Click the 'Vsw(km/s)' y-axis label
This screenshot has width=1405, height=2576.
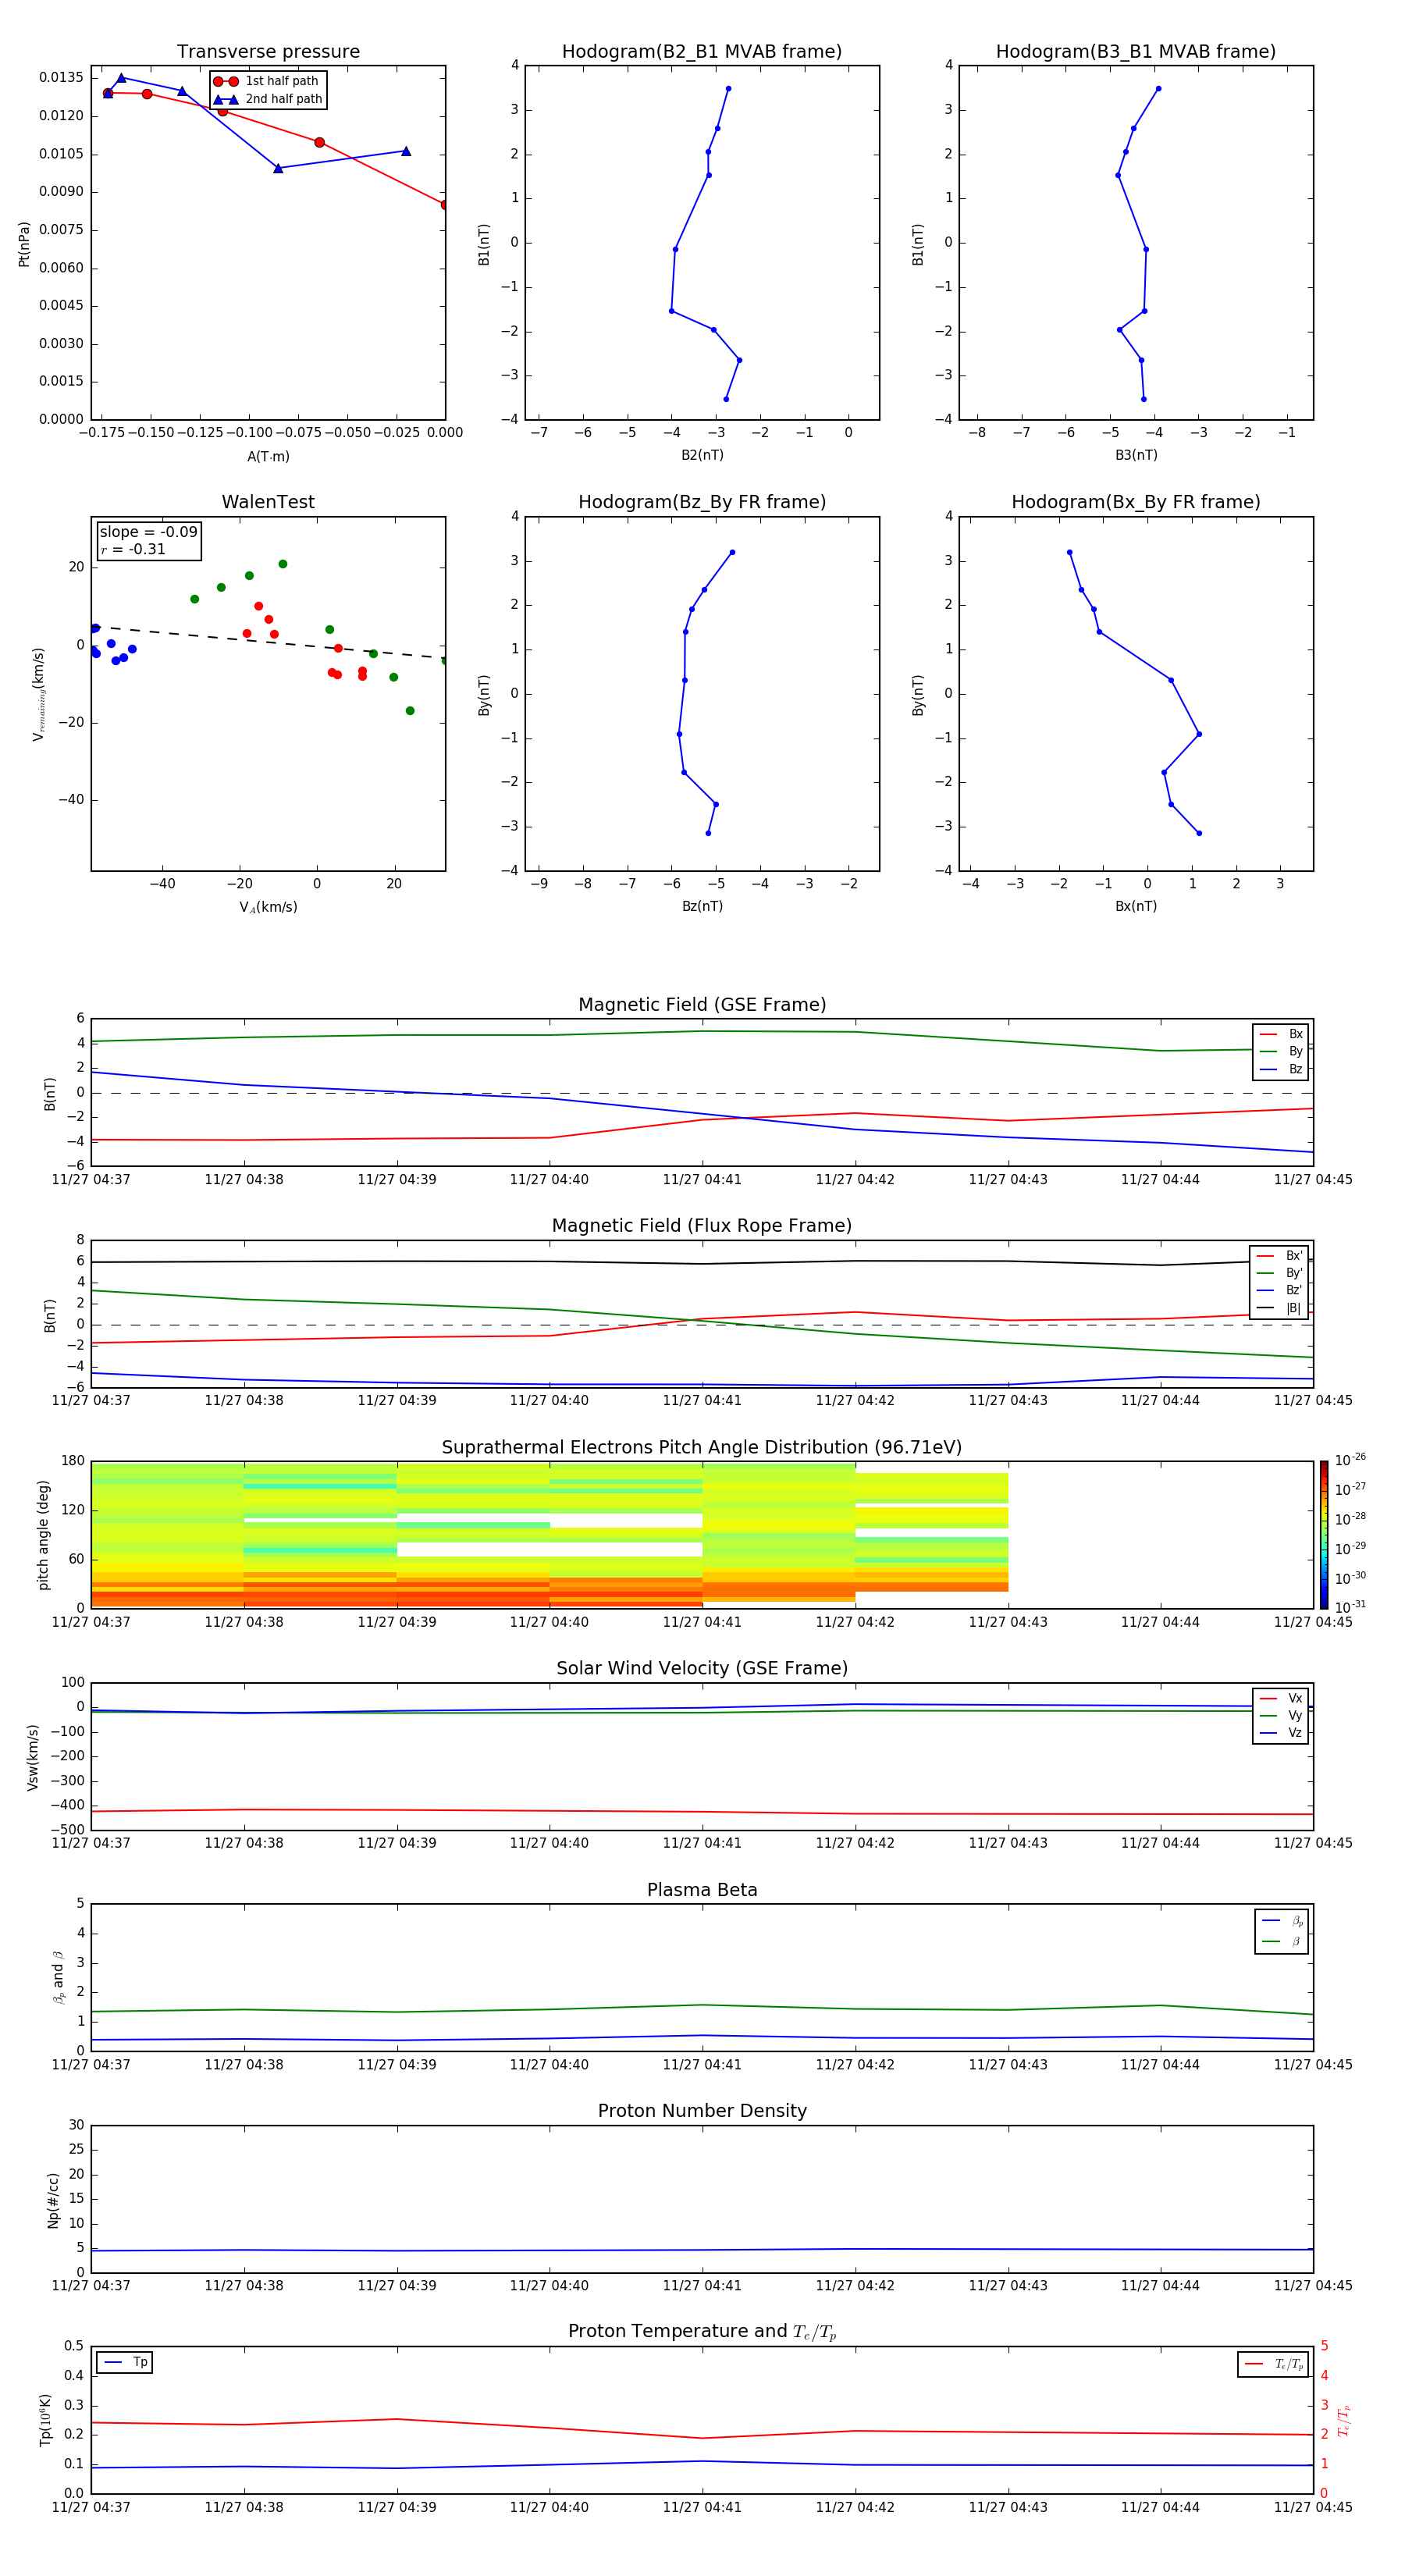[x=33, y=1757]
